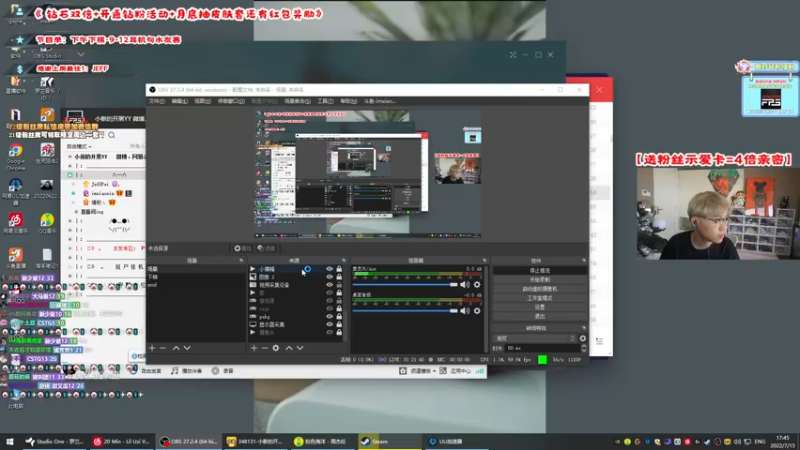The image size is (800, 450).
Task: Click the 工作室模式 button
Action: pos(540,298)
